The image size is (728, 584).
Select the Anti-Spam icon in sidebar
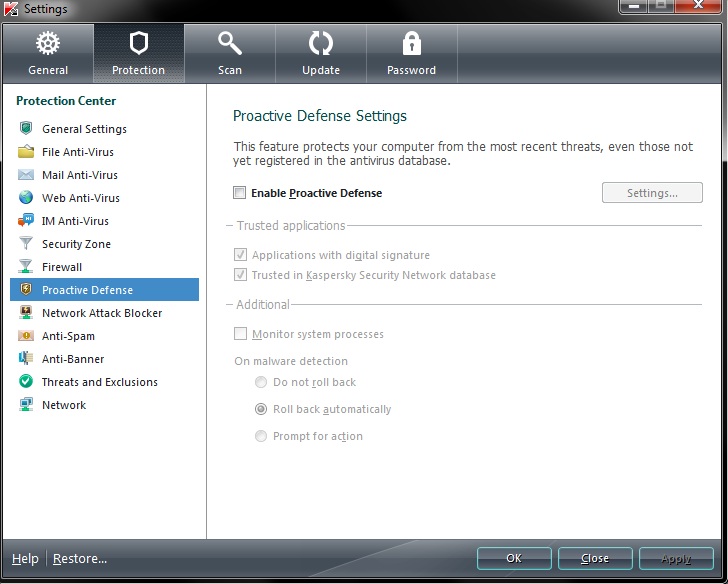tap(25, 336)
